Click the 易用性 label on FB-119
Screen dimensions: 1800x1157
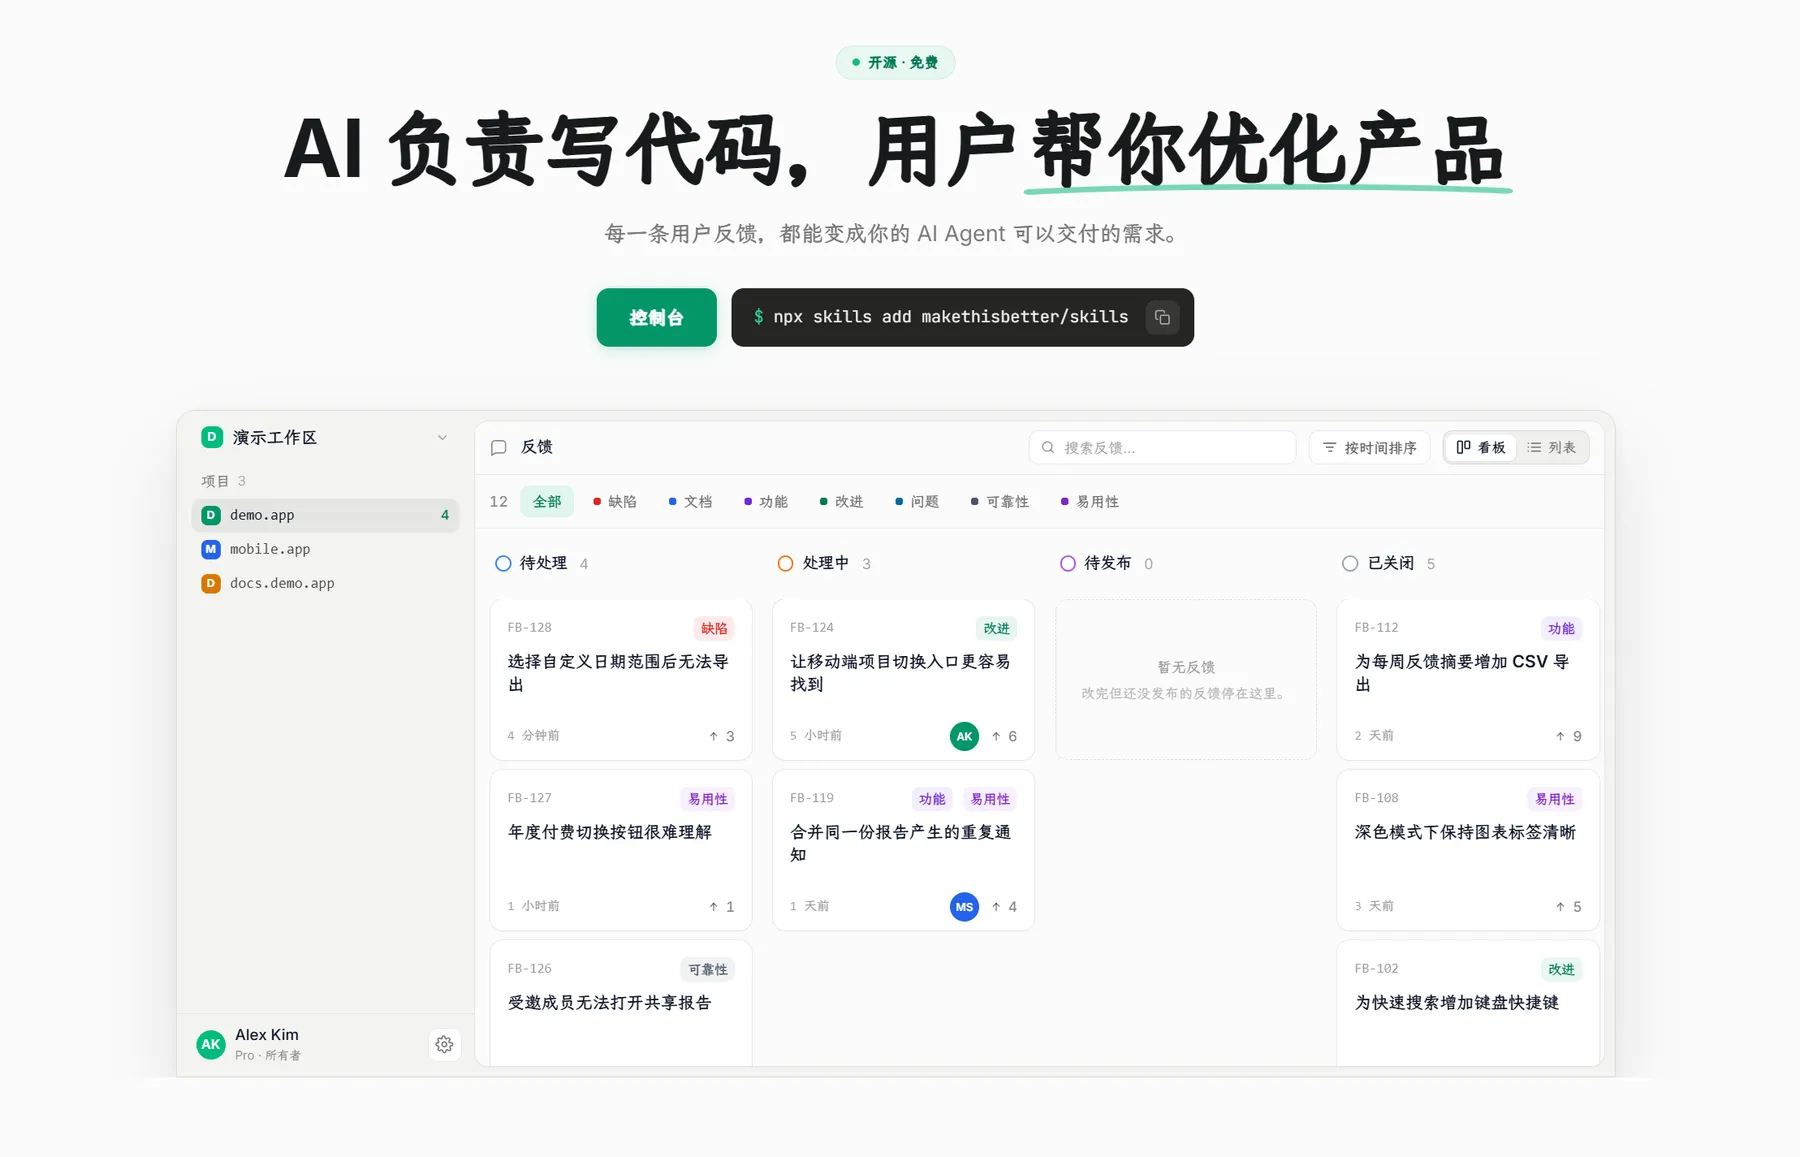click(990, 799)
